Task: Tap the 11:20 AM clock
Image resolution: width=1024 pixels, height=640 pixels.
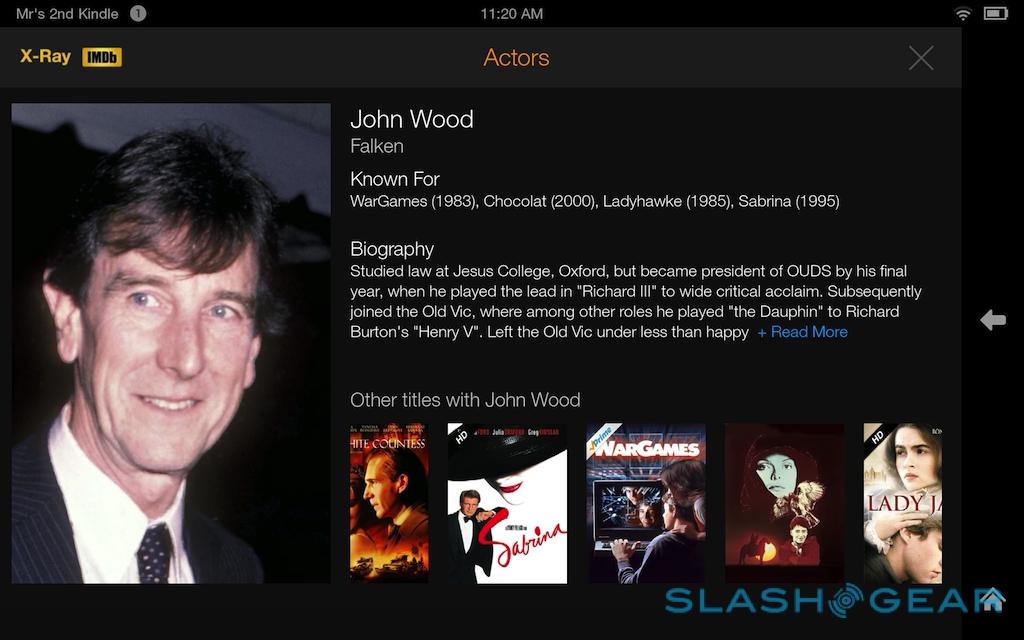Action: pyautogui.click(x=512, y=14)
